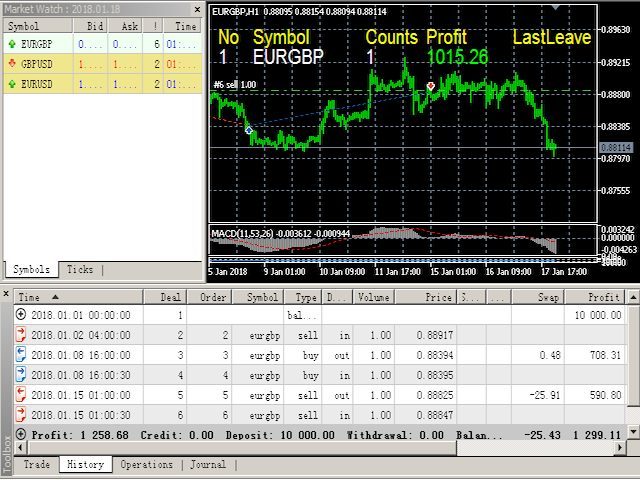Click the red sell exit marker on the chart
The height and width of the screenshot is (480, 640).
click(430, 87)
